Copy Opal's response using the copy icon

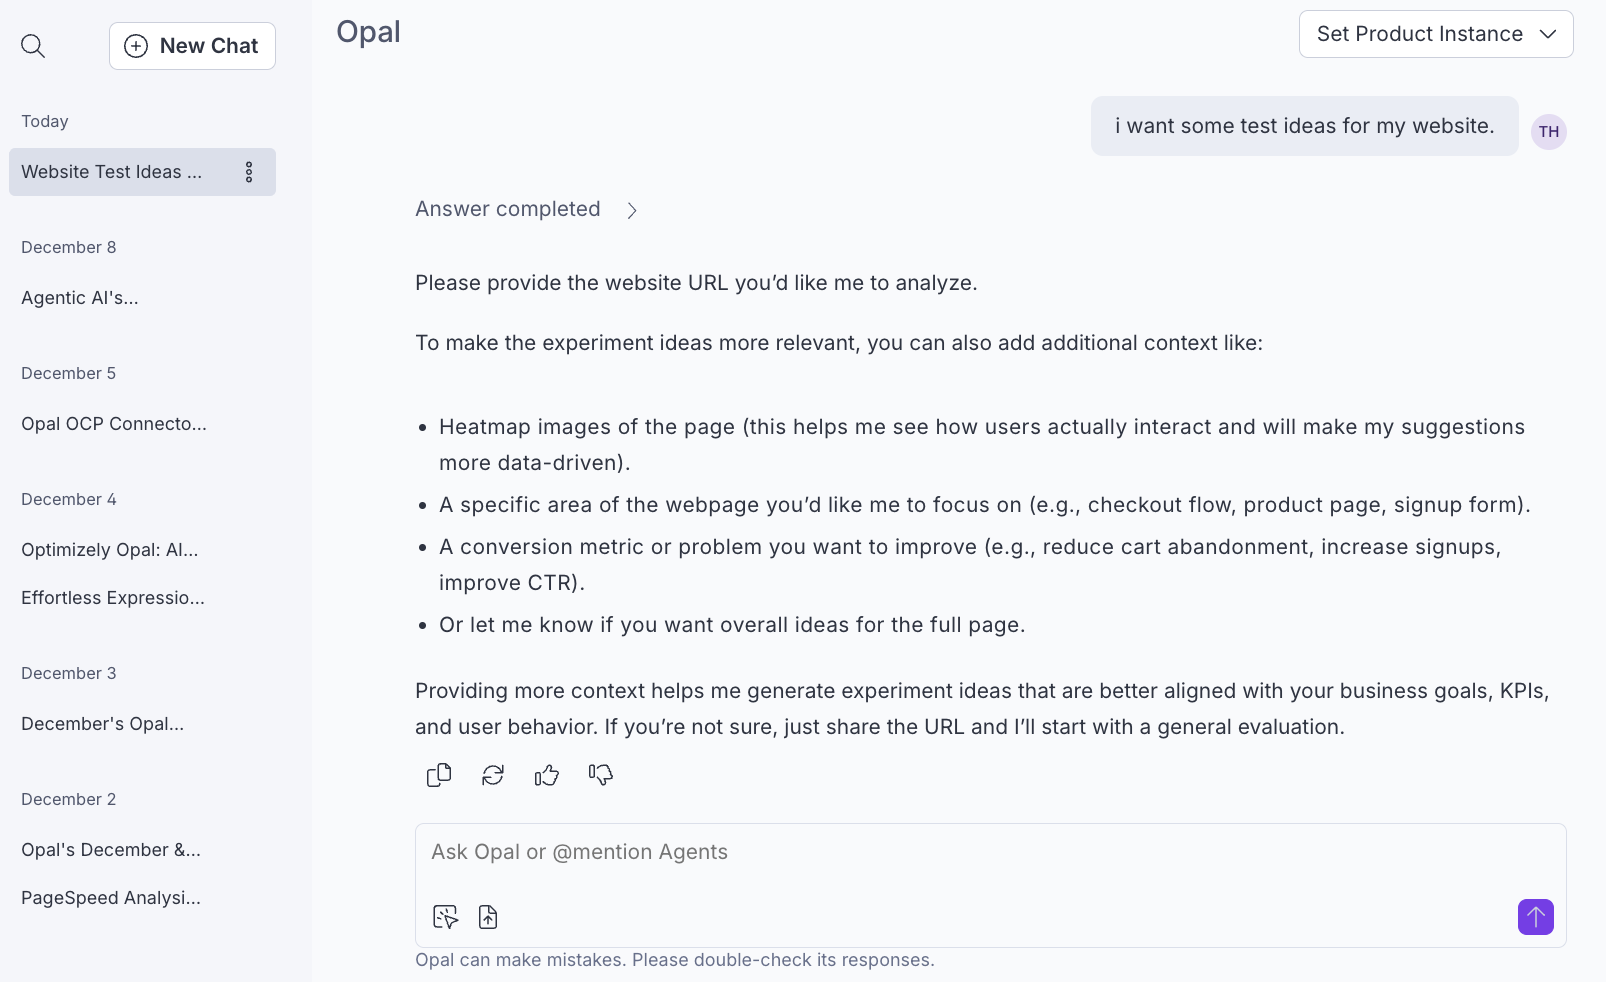438,775
